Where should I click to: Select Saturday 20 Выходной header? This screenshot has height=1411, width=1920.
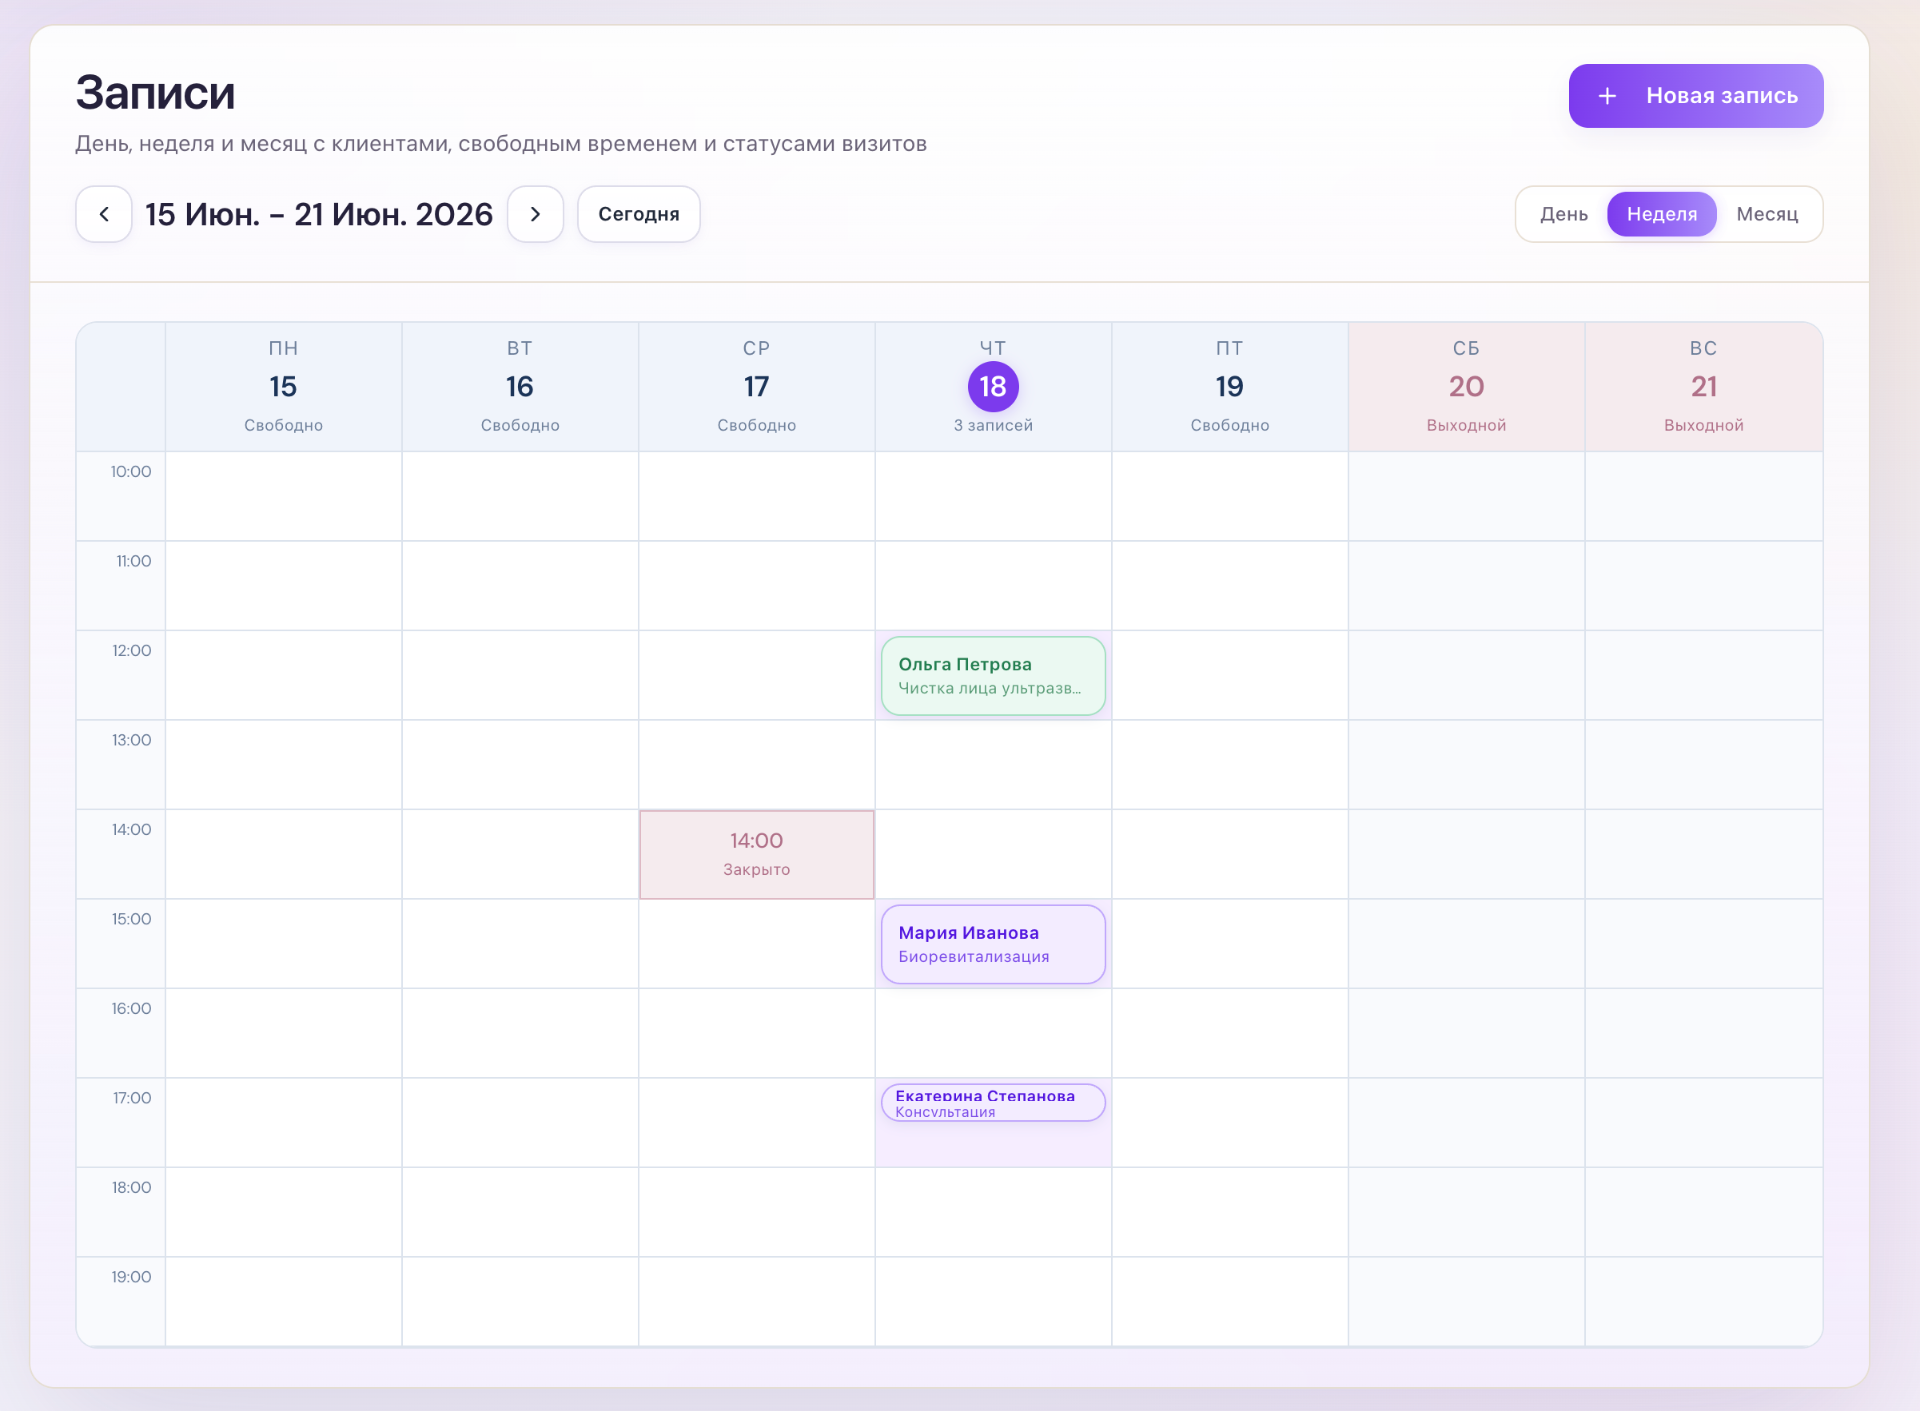coord(1466,387)
